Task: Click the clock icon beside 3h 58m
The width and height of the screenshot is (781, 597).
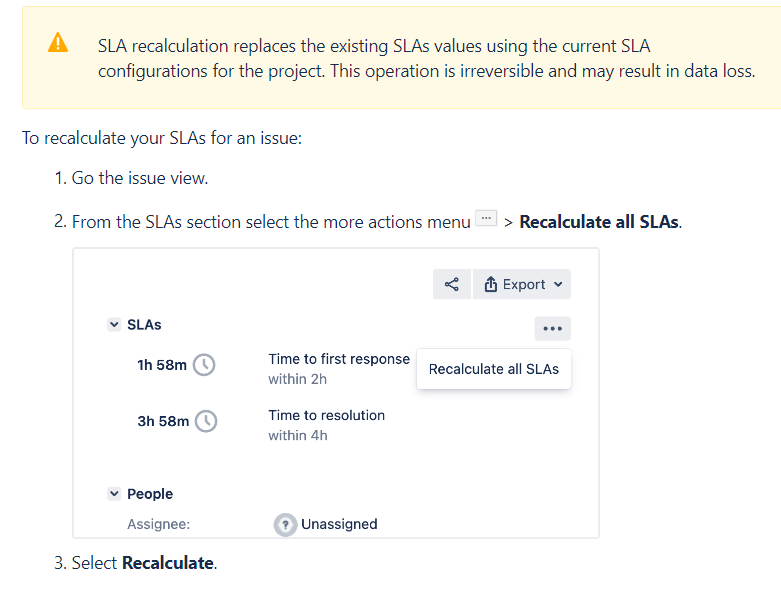Action: (206, 421)
